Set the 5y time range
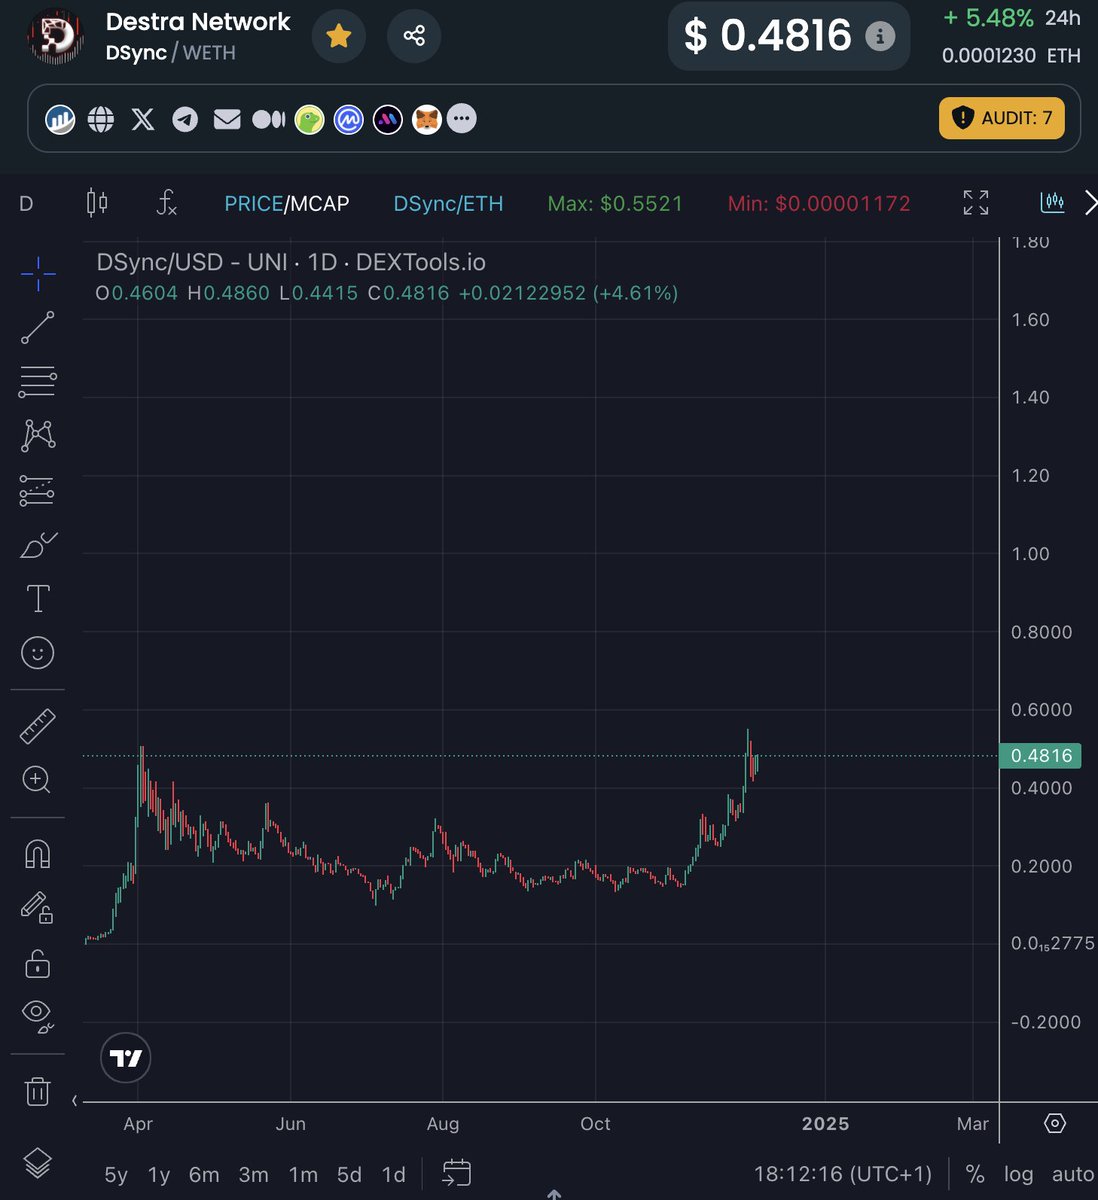Viewport: 1098px width, 1200px height. (116, 1174)
